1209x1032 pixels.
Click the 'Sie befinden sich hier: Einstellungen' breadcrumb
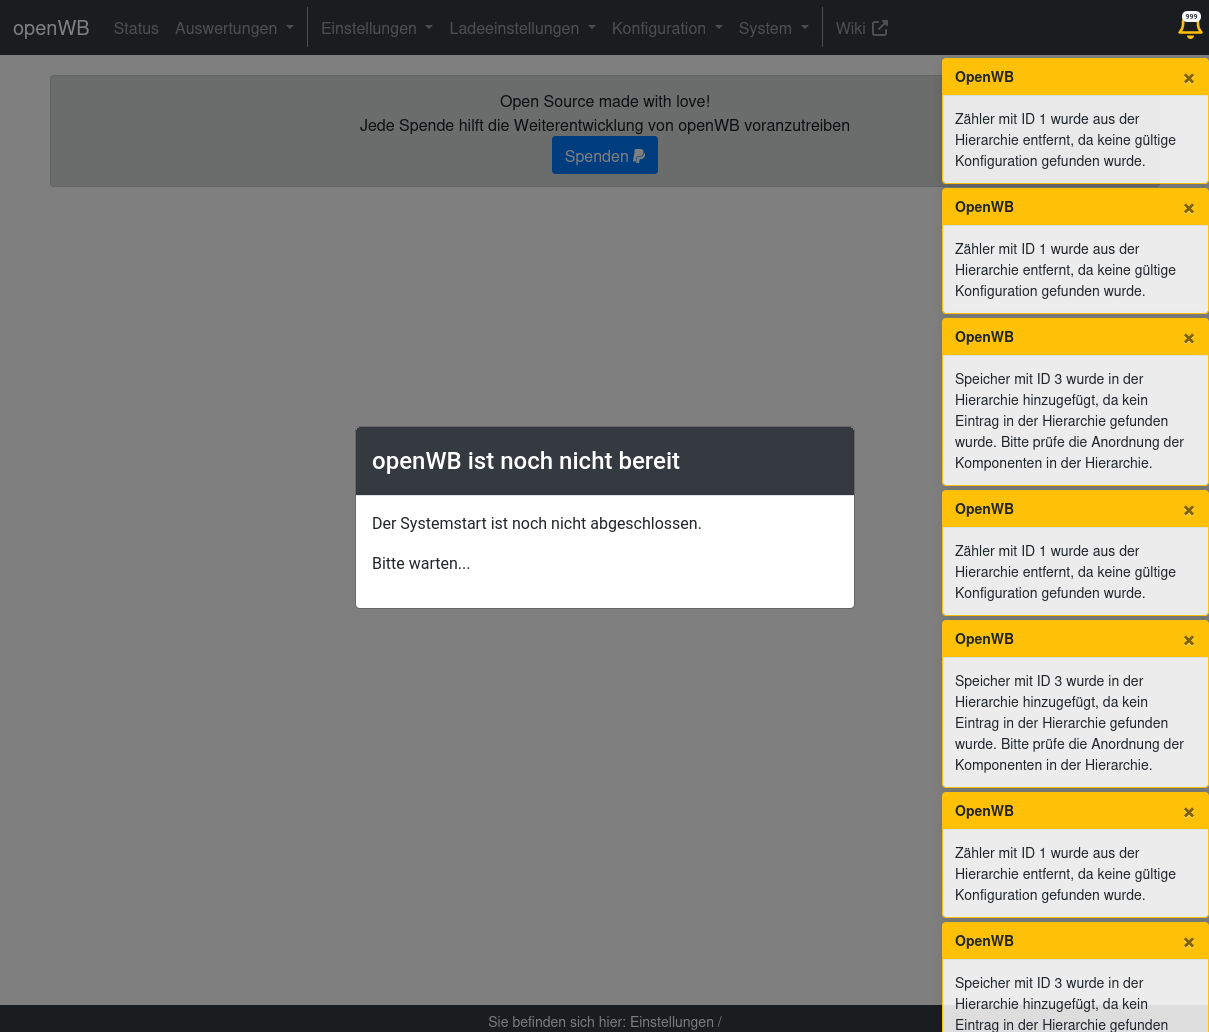(605, 1021)
